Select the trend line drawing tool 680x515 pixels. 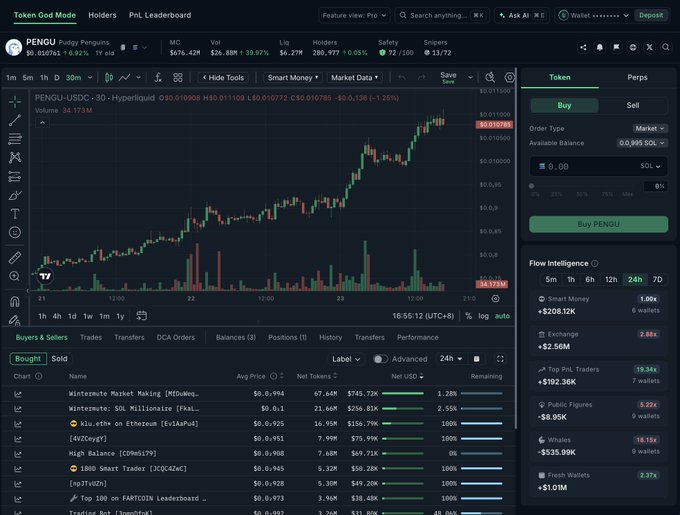[15, 120]
